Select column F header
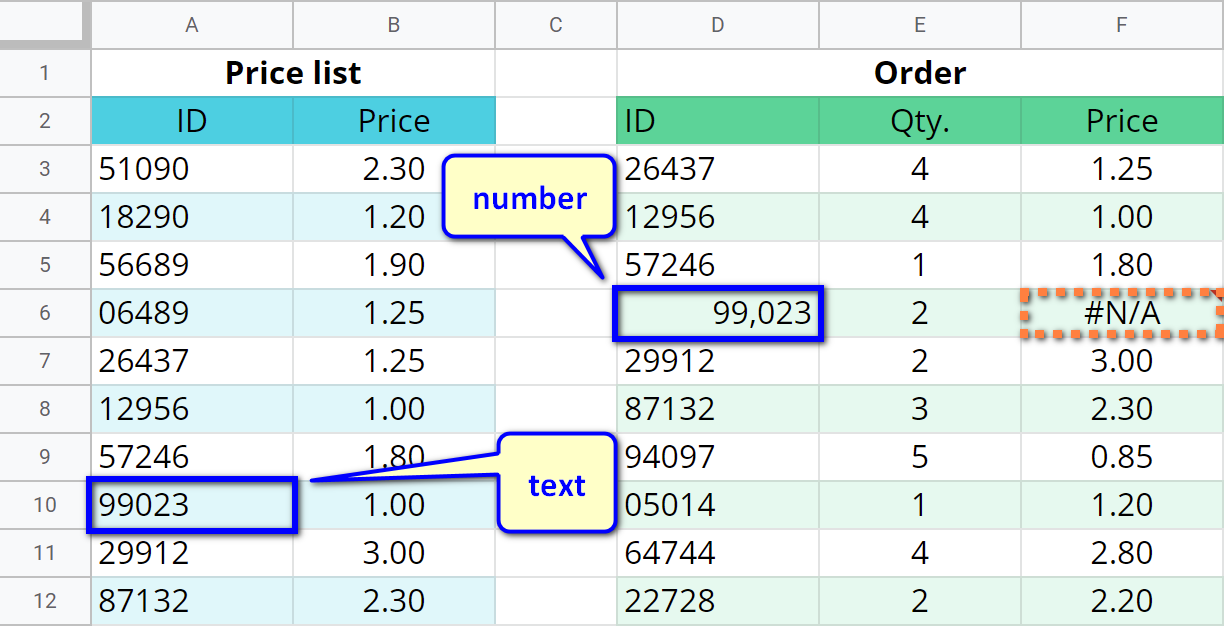Image resolution: width=1224 pixels, height=626 pixels. click(x=1121, y=25)
